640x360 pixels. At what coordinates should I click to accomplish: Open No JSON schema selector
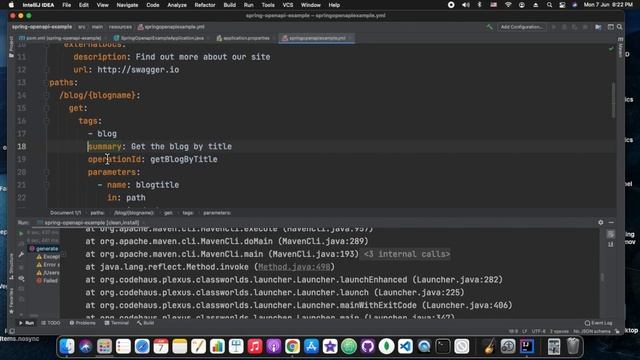[592, 331]
